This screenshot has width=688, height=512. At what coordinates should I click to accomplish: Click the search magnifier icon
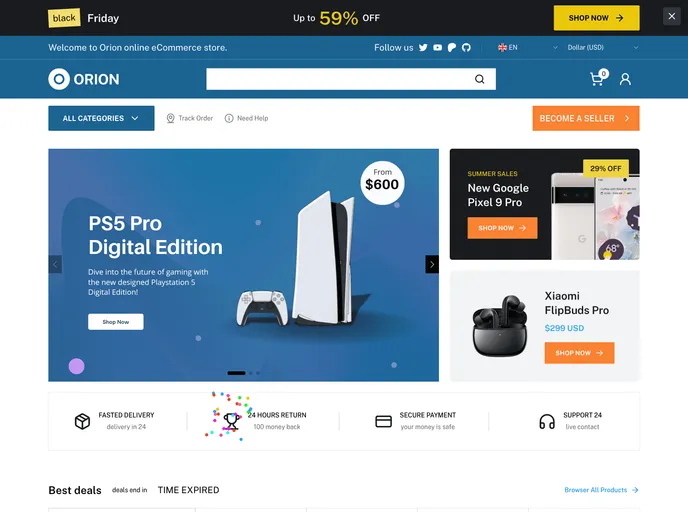[x=480, y=79]
